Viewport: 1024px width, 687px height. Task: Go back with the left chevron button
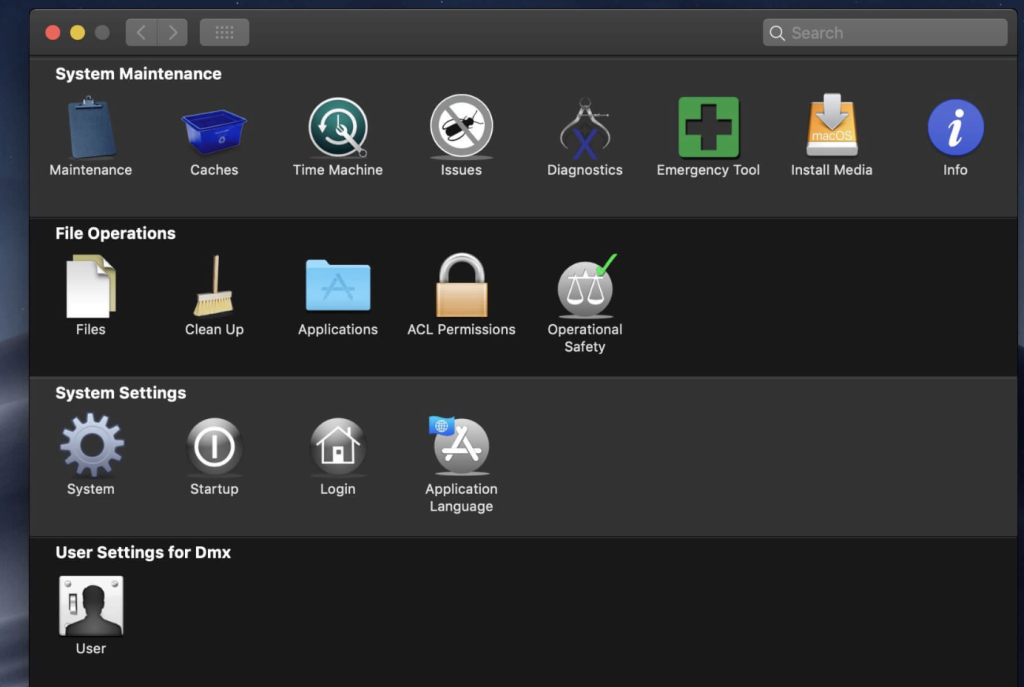coord(141,32)
